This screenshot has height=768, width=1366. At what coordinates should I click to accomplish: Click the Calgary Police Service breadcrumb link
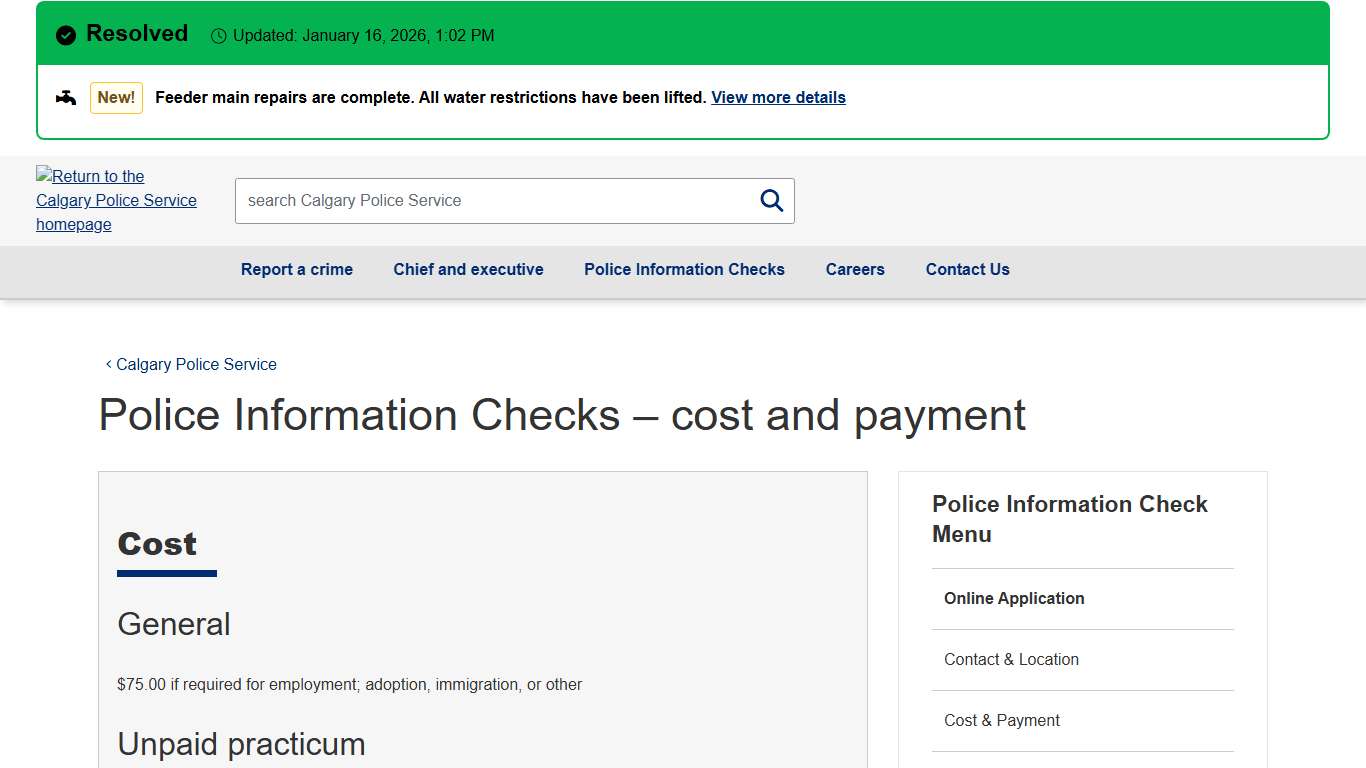click(196, 364)
